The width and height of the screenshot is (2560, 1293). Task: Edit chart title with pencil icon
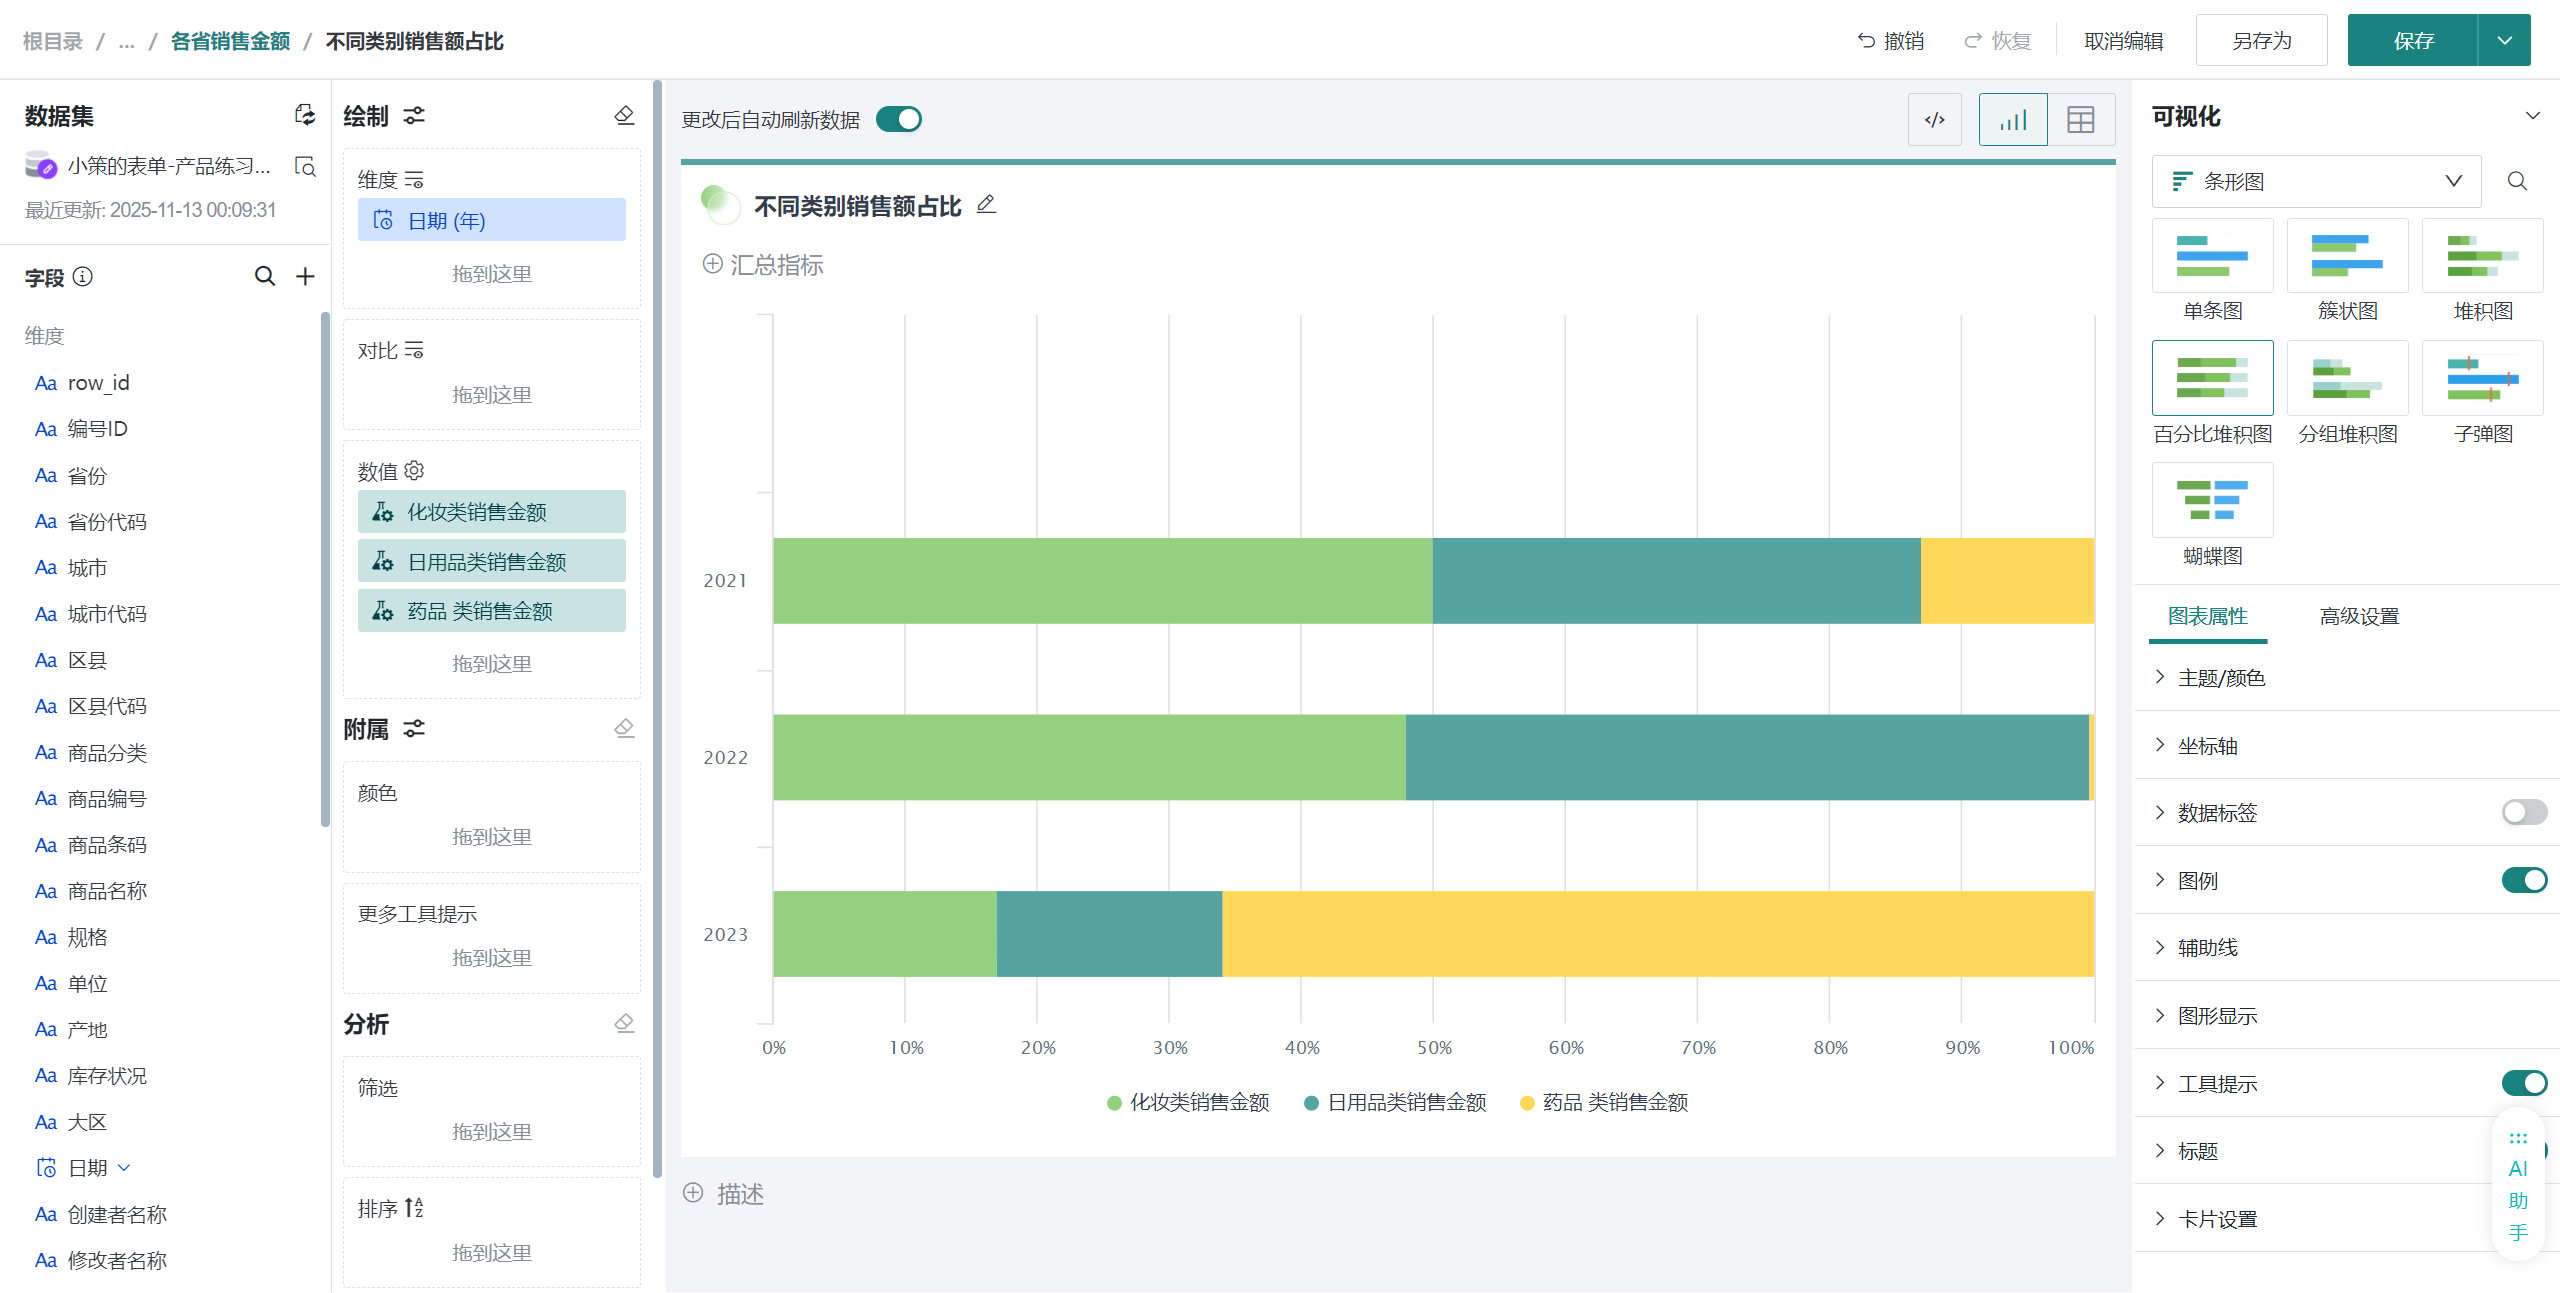[986, 205]
